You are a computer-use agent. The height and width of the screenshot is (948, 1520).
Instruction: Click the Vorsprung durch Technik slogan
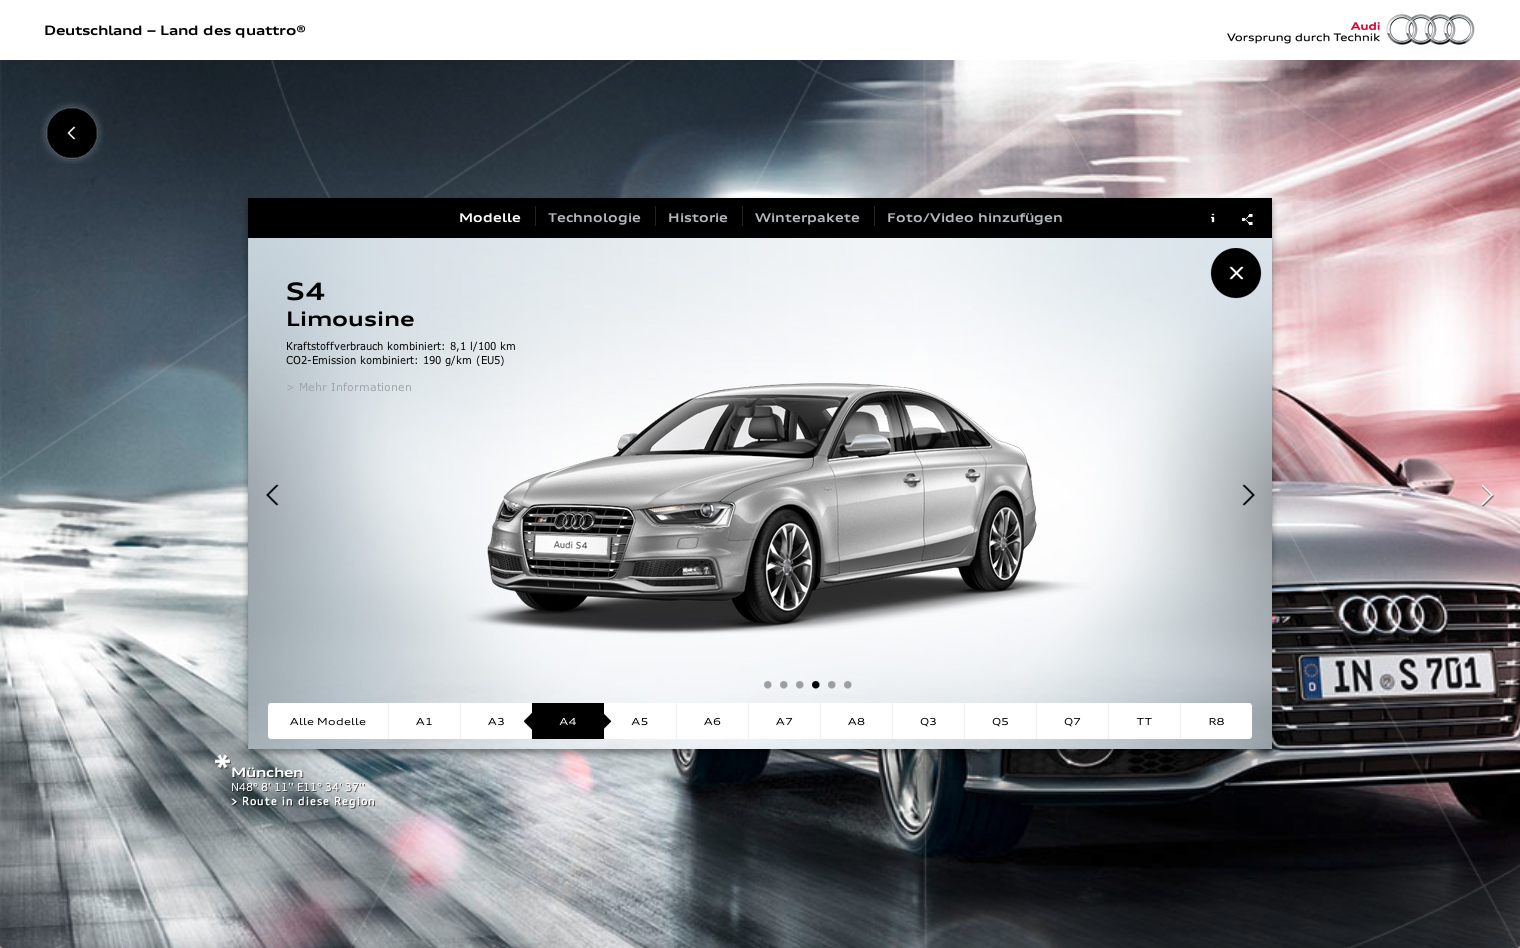(x=1303, y=37)
